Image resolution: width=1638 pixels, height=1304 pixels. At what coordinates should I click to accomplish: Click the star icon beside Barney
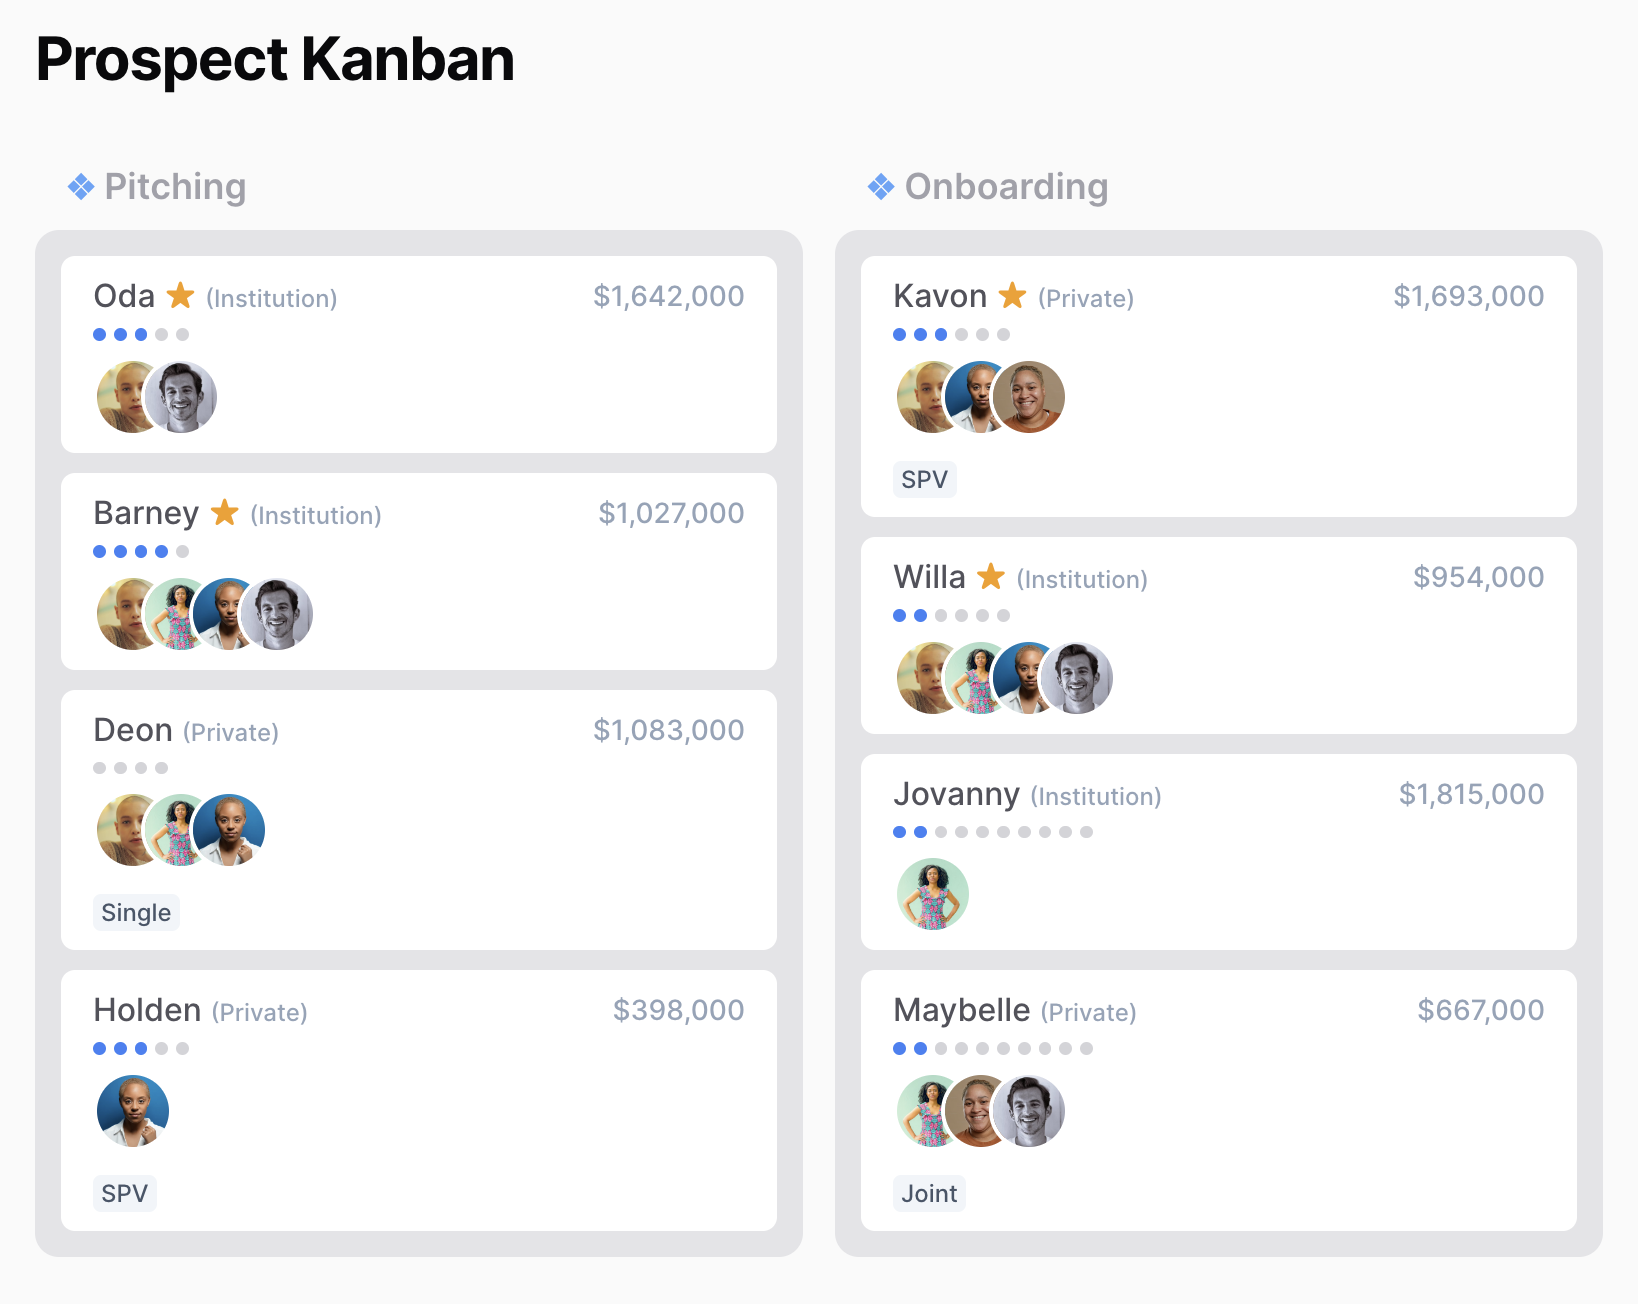(224, 513)
